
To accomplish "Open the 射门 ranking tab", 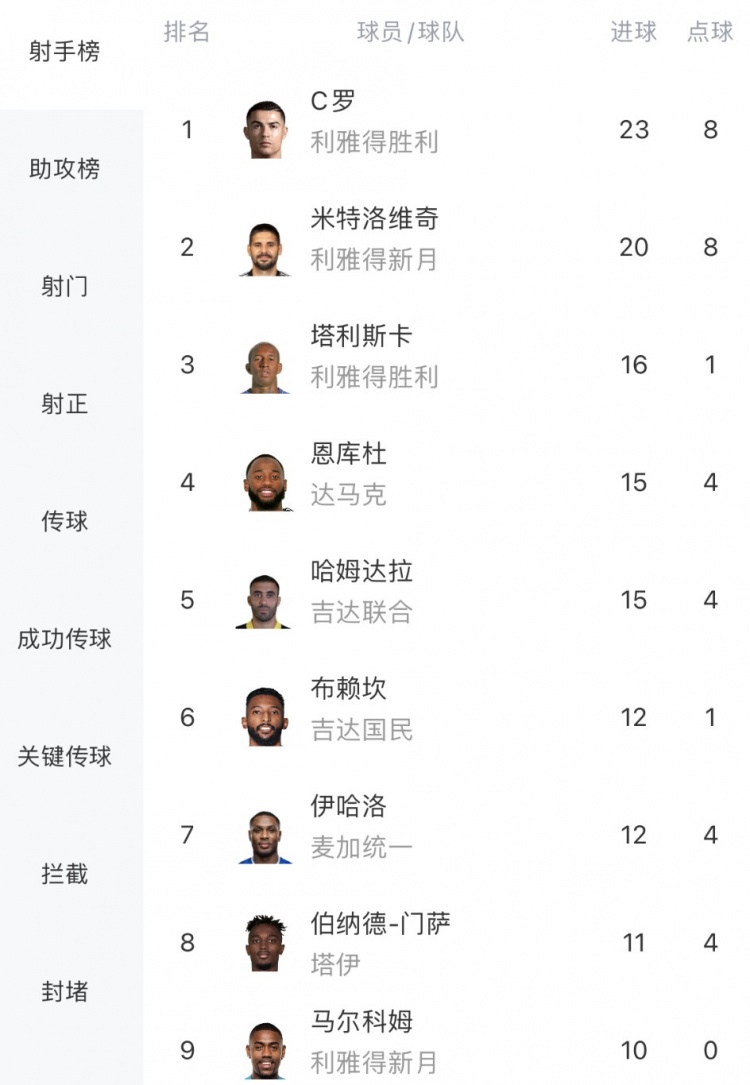I will tap(65, 287).
